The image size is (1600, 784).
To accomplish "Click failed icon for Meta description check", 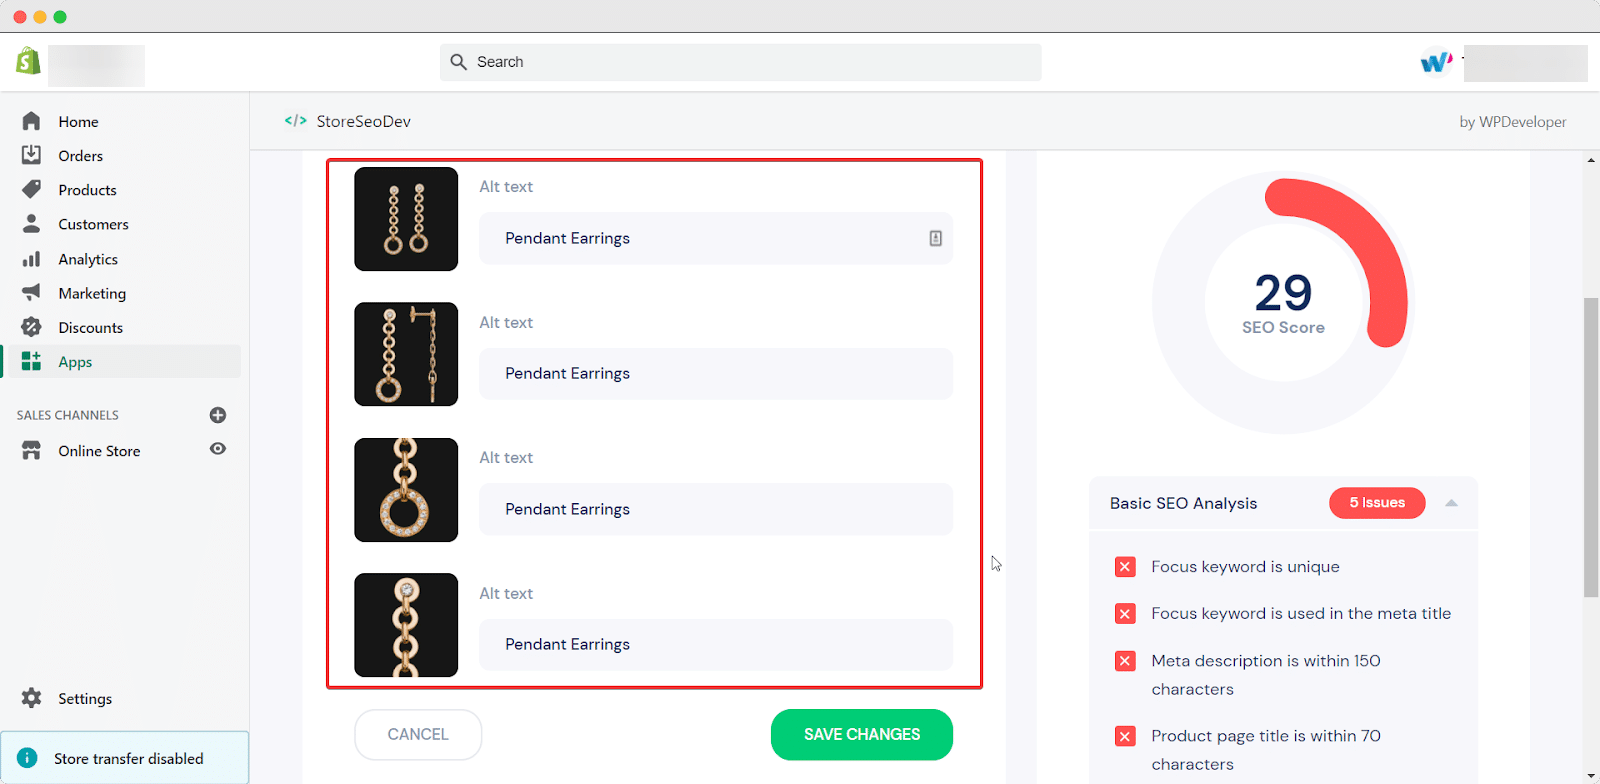I will 1125,661.
